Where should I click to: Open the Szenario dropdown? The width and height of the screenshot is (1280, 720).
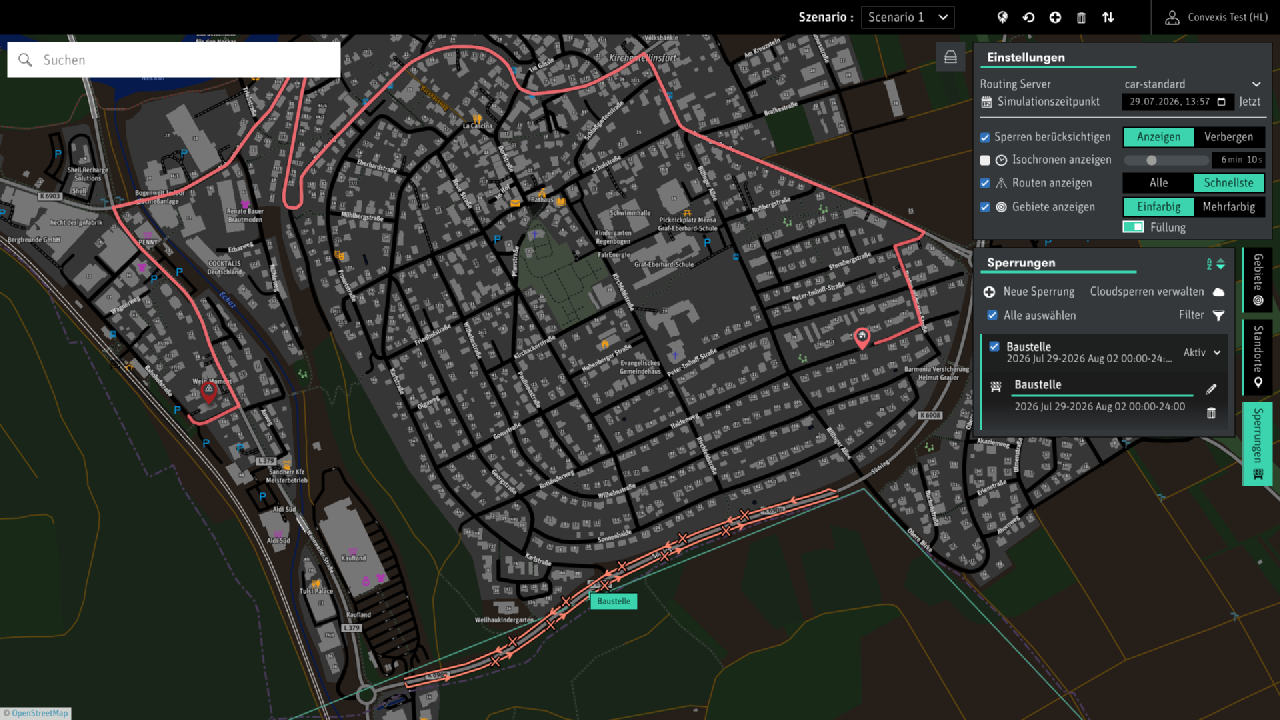tap(907, 17)
